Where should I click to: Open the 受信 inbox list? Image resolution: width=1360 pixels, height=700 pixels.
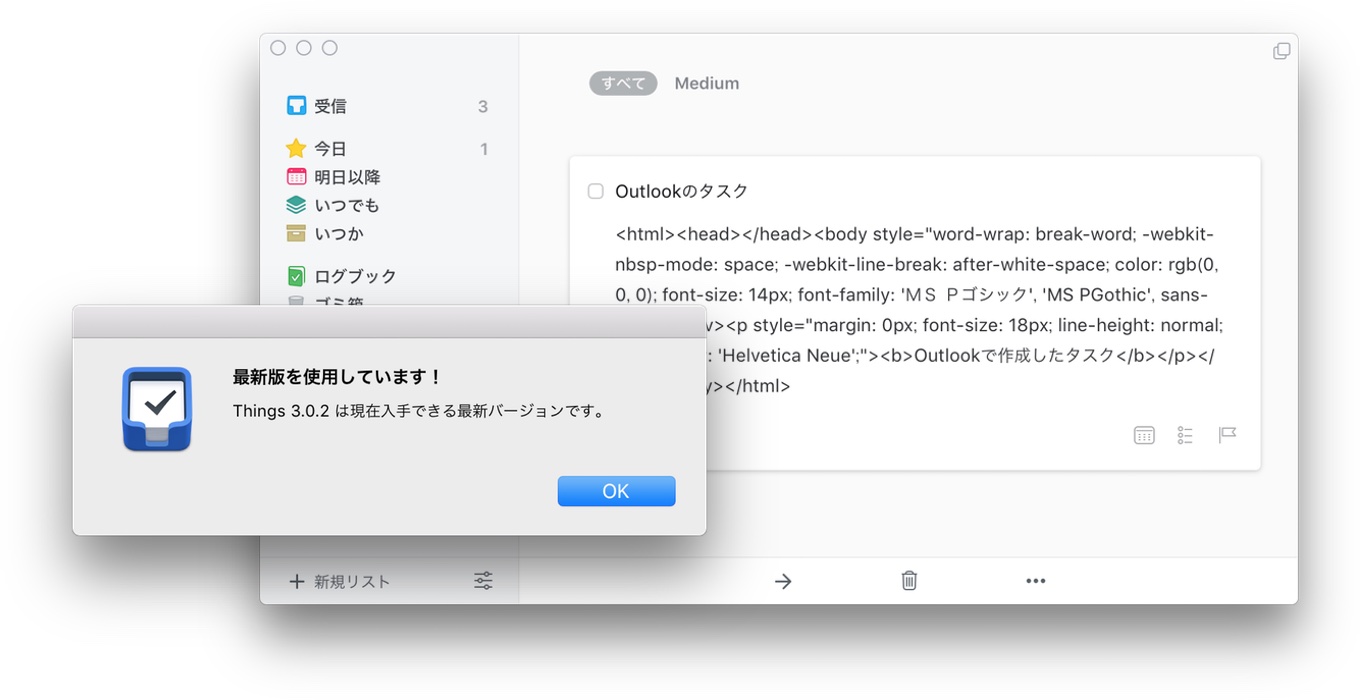point(330,106)
